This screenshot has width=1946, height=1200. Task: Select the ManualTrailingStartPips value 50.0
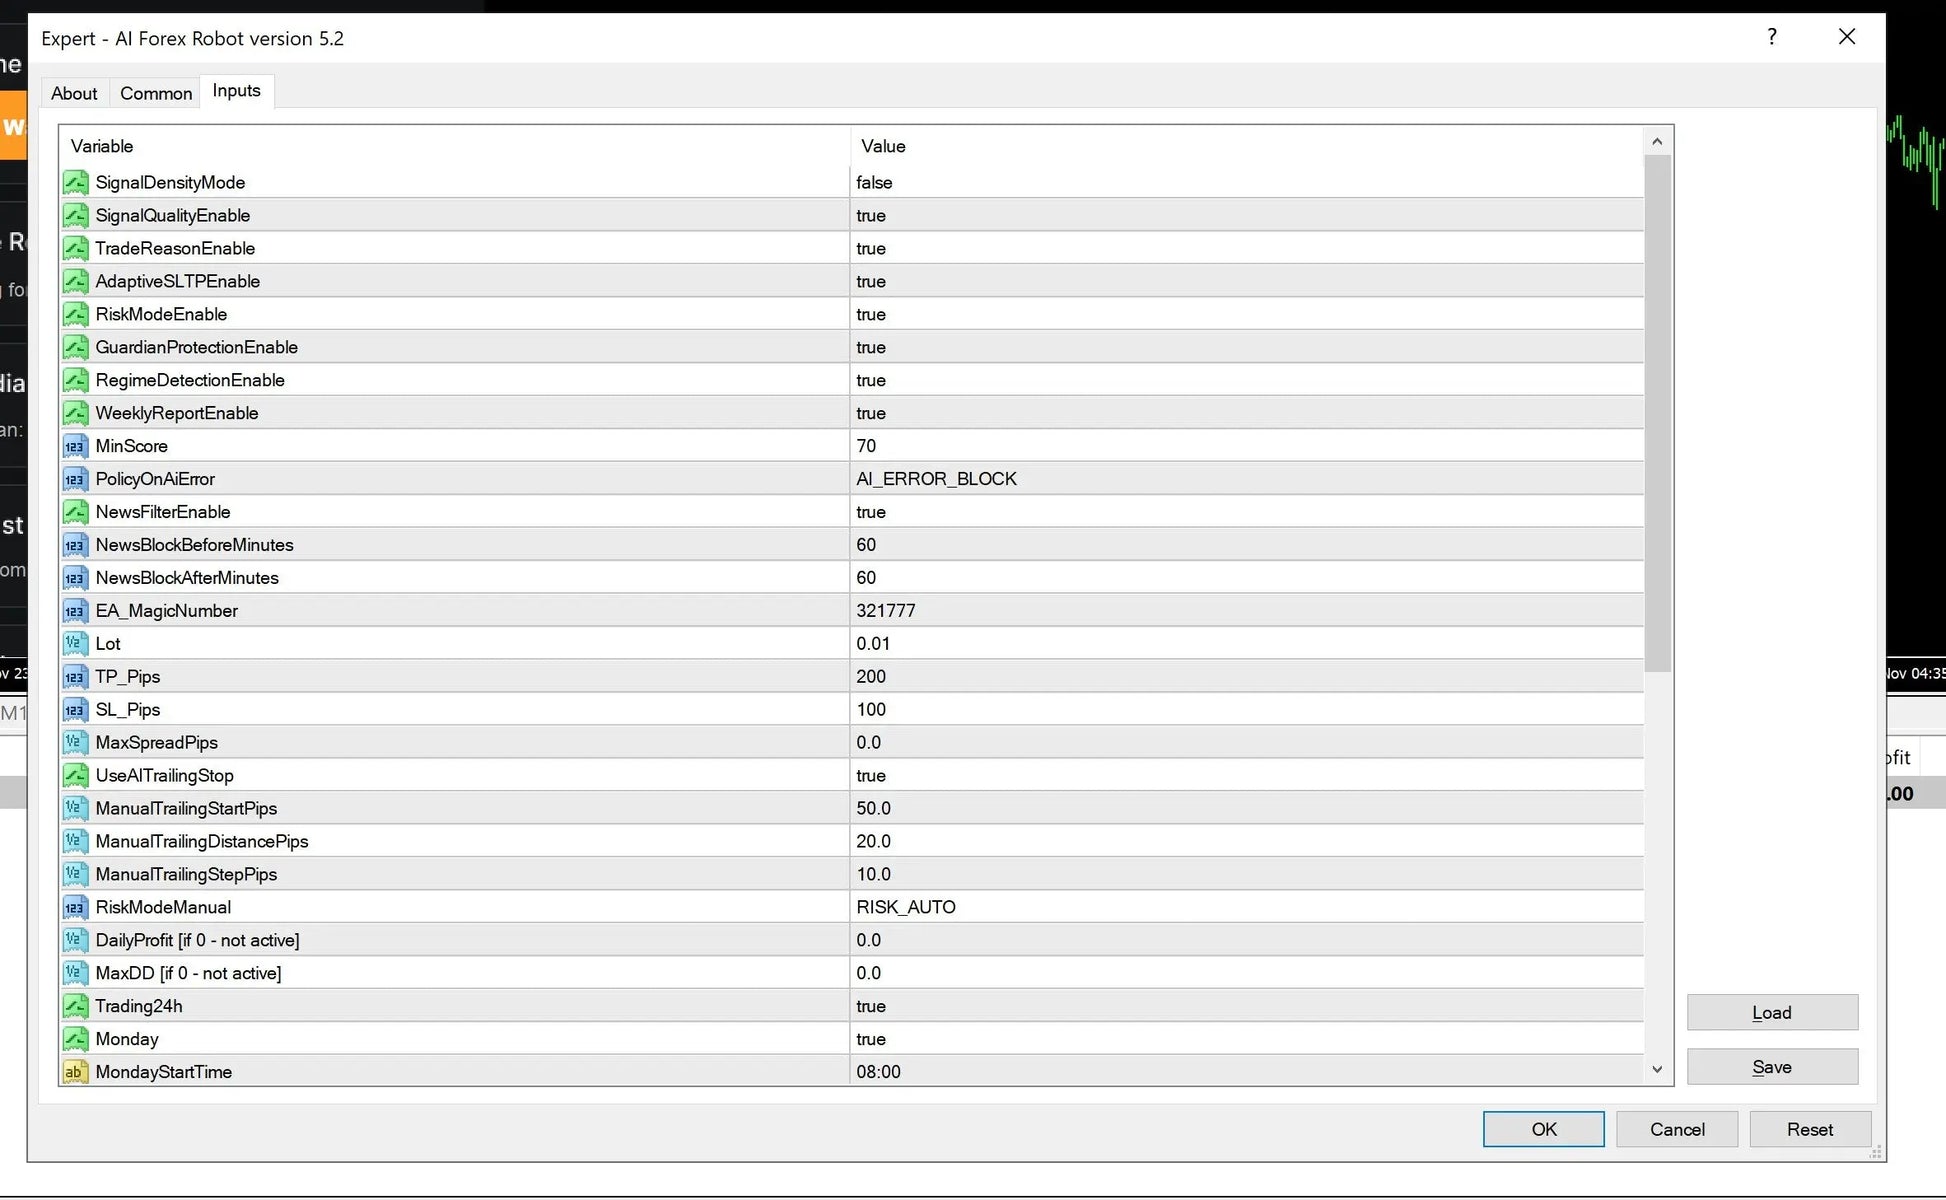click(x=873, y=808)
